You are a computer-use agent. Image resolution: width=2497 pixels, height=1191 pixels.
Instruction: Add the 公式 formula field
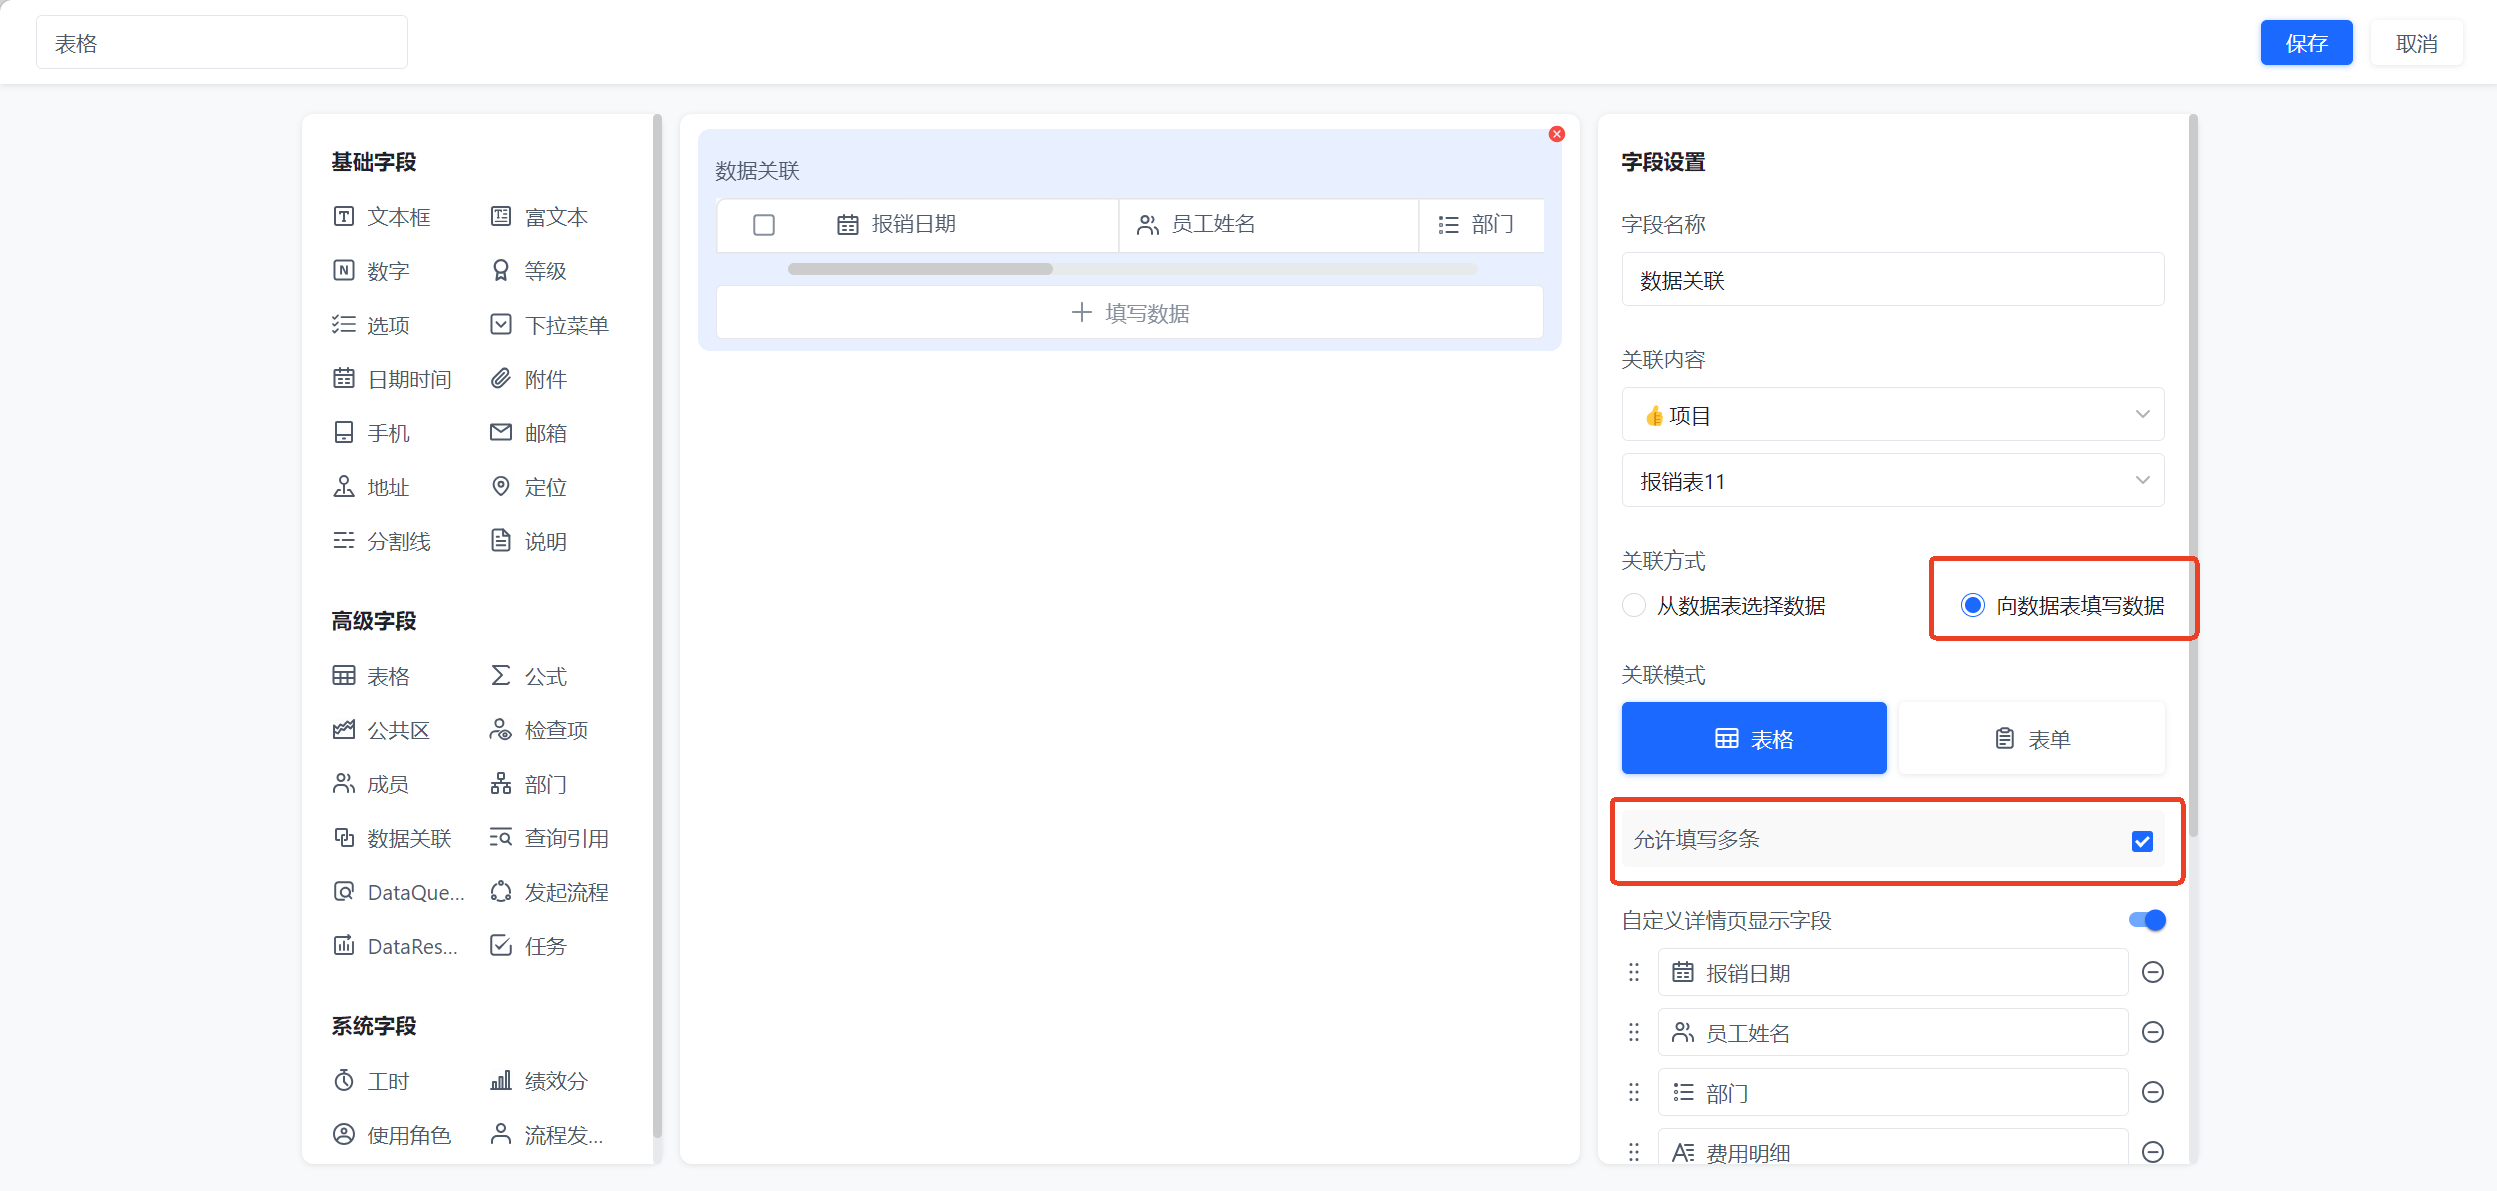[x=528, y=676]
